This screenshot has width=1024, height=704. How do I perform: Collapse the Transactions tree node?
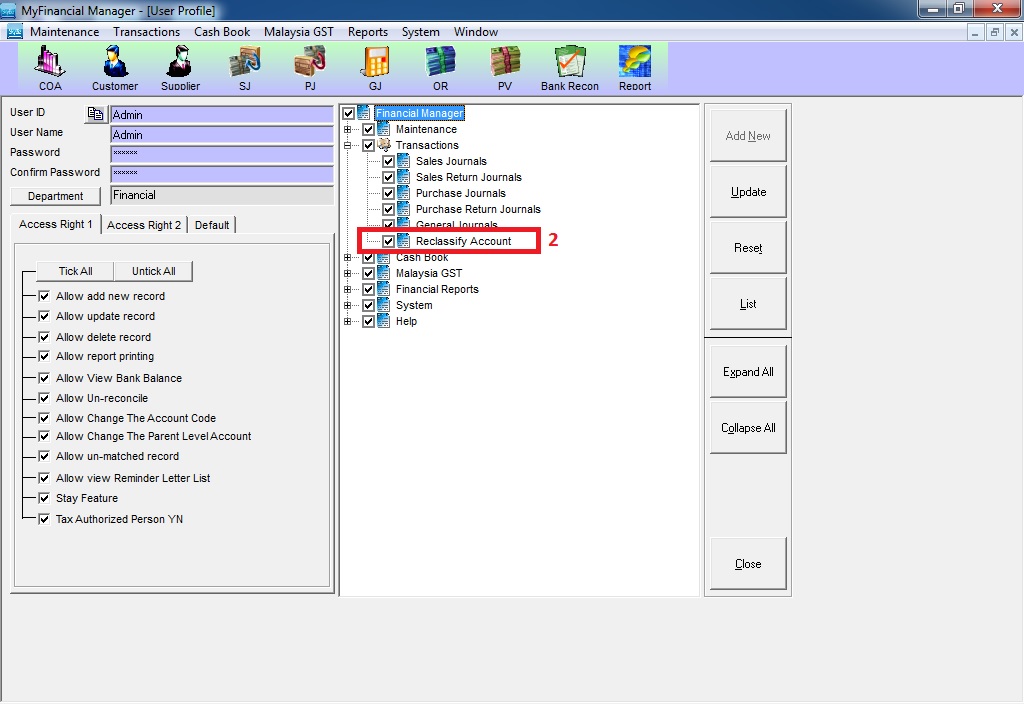pos(348,145)
